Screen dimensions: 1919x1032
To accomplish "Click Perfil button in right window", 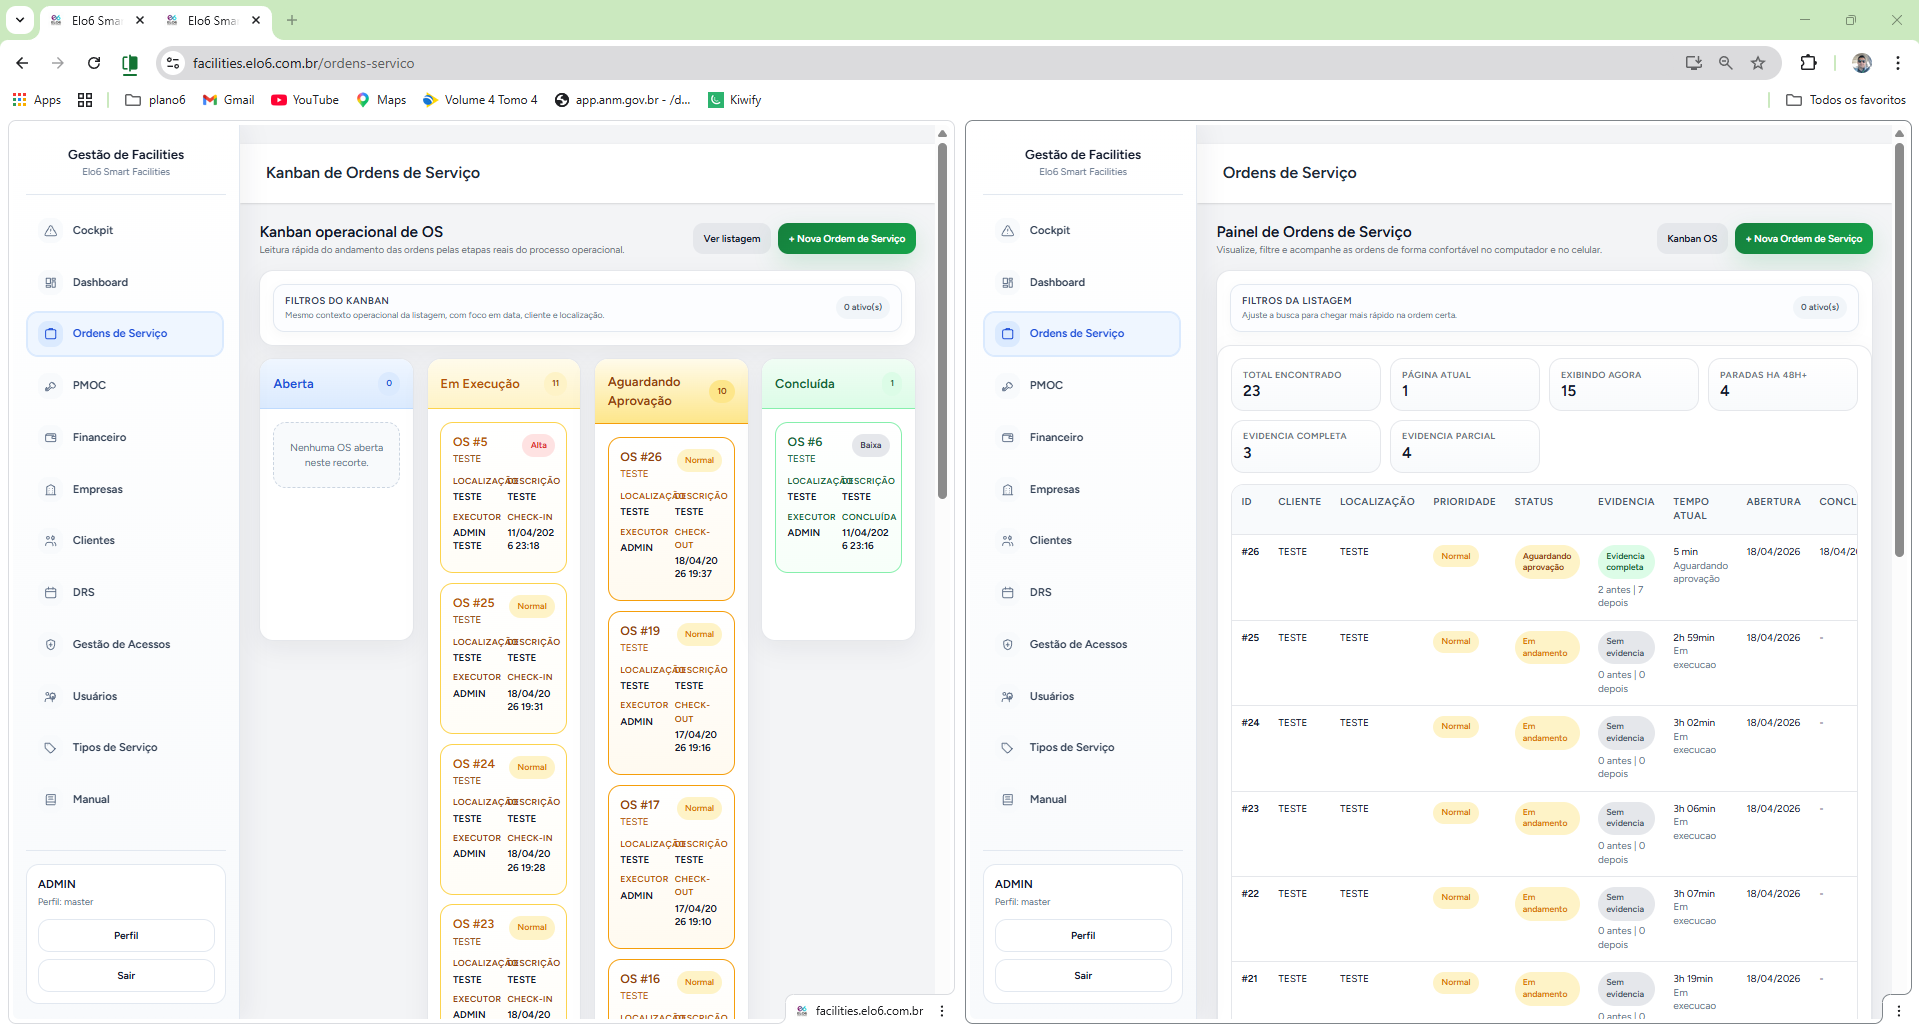I will coord(1083,936).
